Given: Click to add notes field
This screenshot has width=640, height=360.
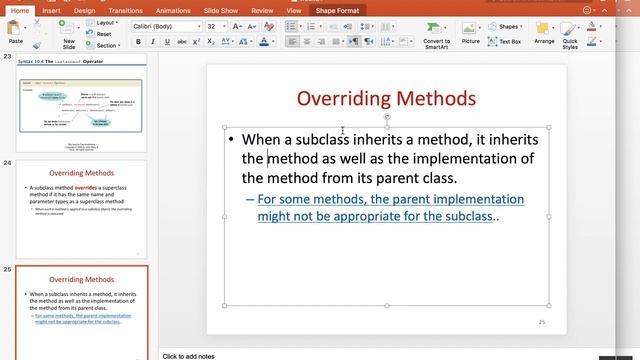Looking at the screenshot, I should coord(188,356).
